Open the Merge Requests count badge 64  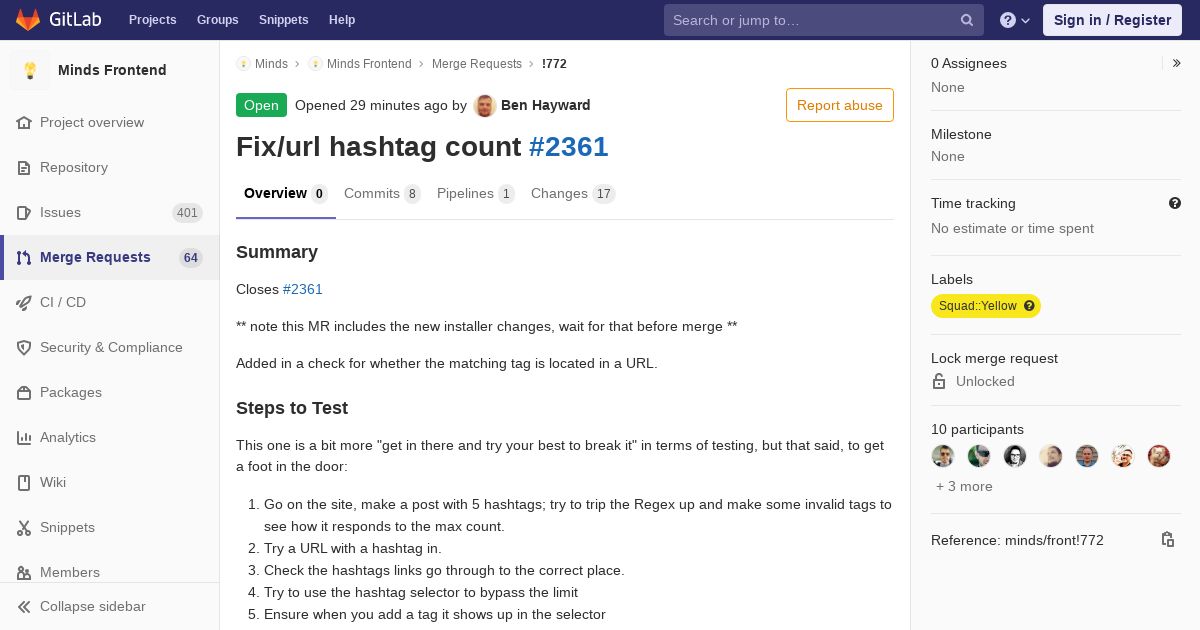[x=191, y=257]
